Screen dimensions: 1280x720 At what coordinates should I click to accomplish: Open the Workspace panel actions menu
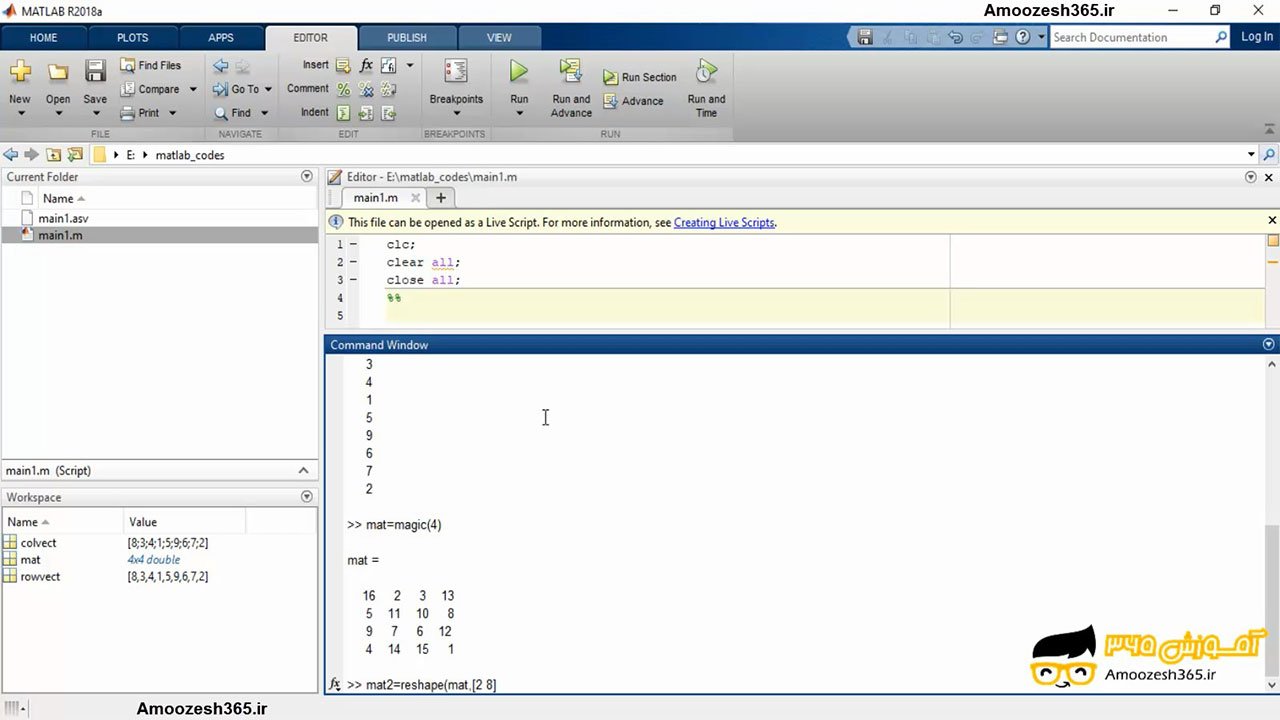pos(307,497)
